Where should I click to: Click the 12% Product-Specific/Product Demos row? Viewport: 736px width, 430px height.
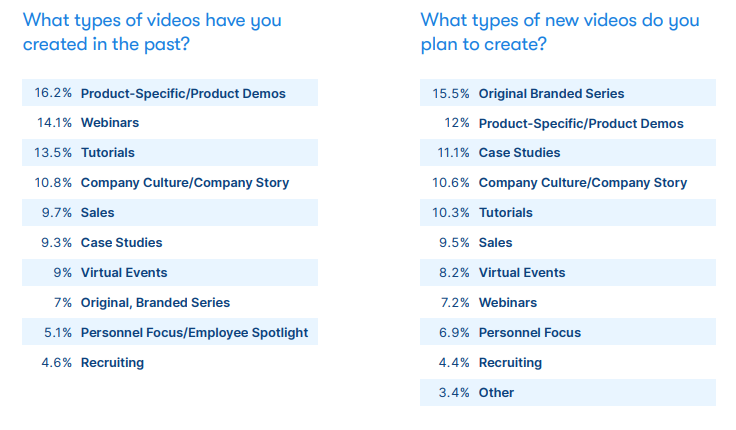click(x=568, y=123)
